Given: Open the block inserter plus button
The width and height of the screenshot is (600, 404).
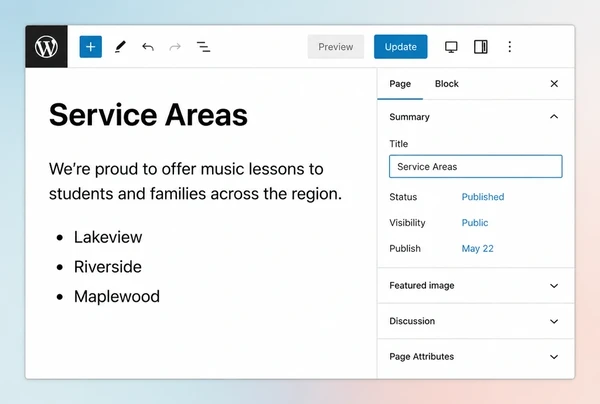Looking at the screenshot, I should [x=91, y=47].
